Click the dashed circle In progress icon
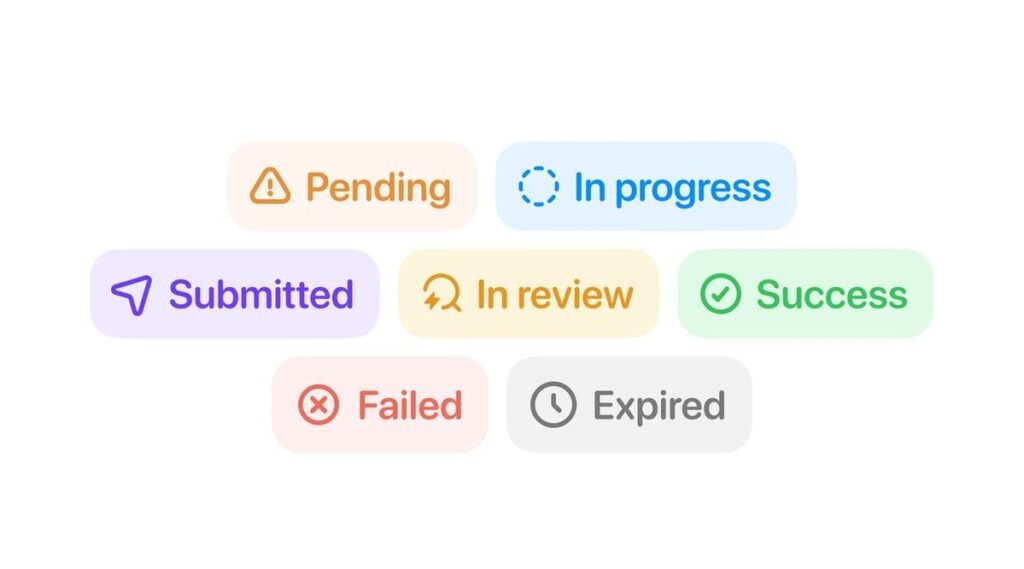 (538, 187)
